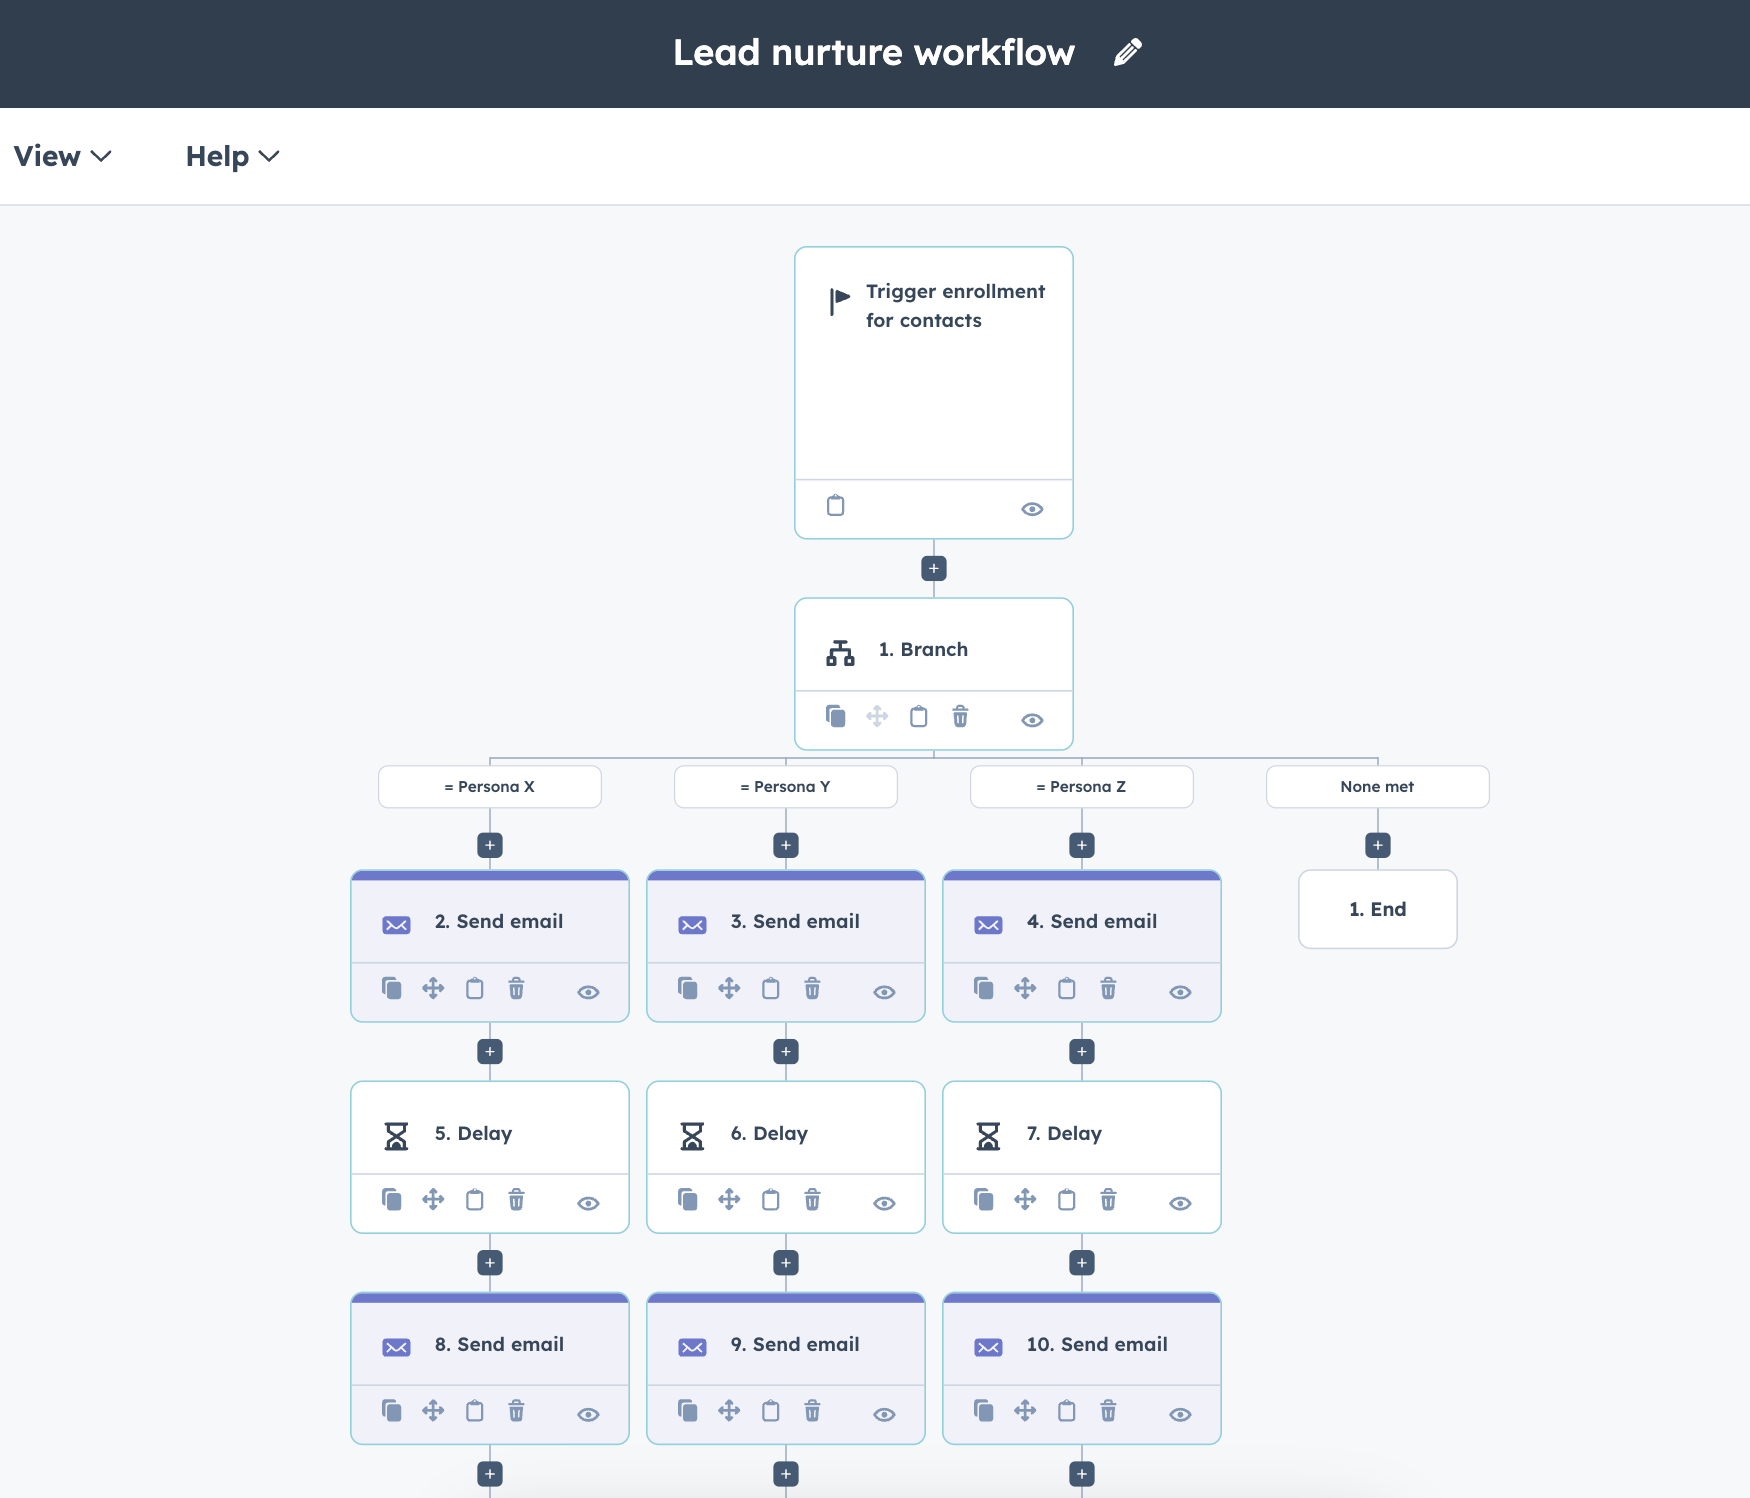Click the clipboard icon on the Trigger enrollment card

click(836, 506)
